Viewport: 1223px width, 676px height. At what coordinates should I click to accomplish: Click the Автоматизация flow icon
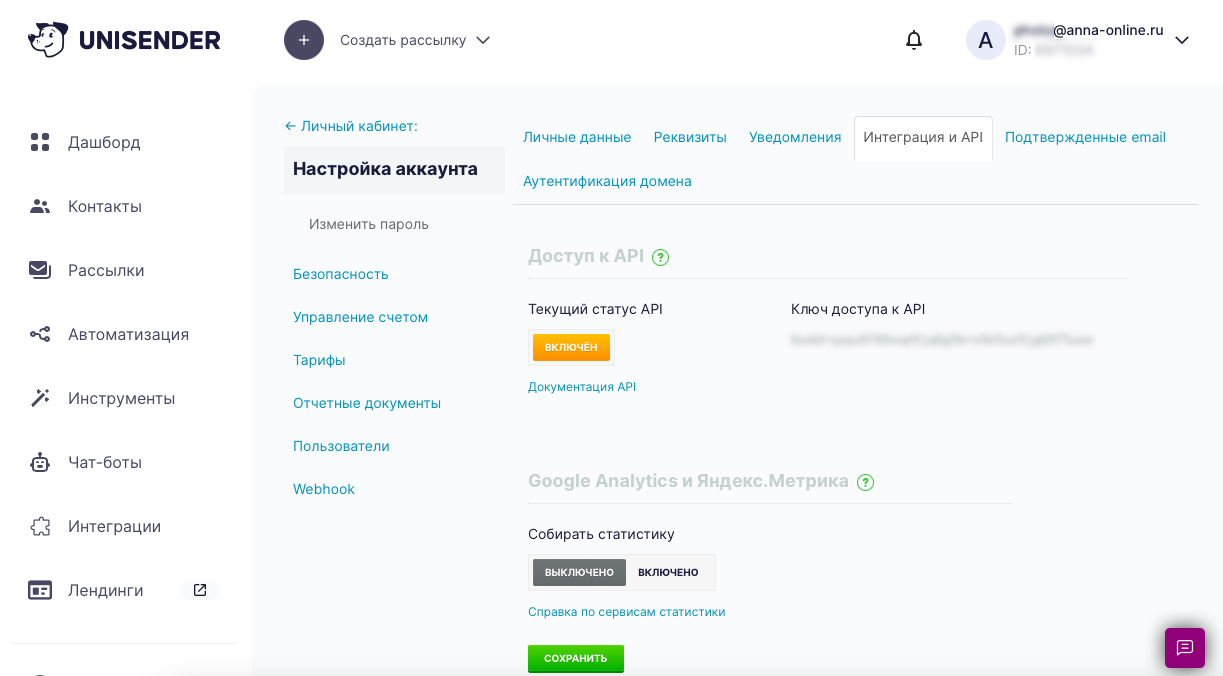point(40,334)
